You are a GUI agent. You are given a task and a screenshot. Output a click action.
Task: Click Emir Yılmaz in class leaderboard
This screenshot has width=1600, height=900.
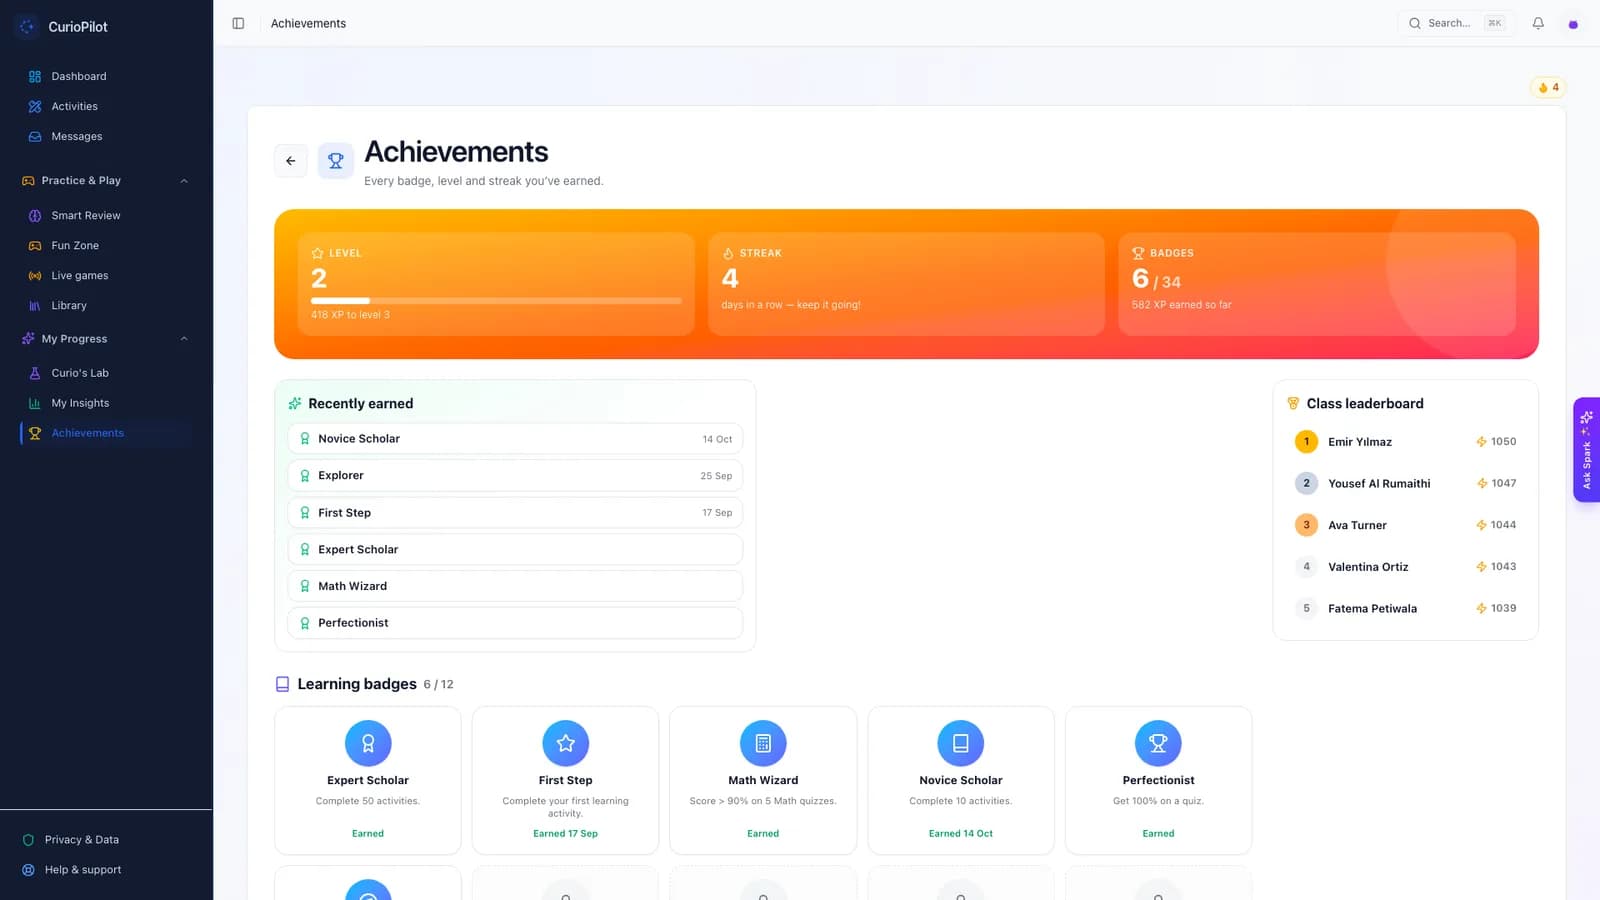(1405, 442)
